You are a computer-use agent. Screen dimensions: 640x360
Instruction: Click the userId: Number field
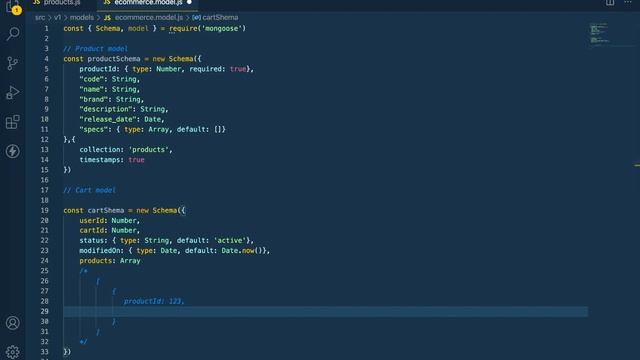coord(109,220)
